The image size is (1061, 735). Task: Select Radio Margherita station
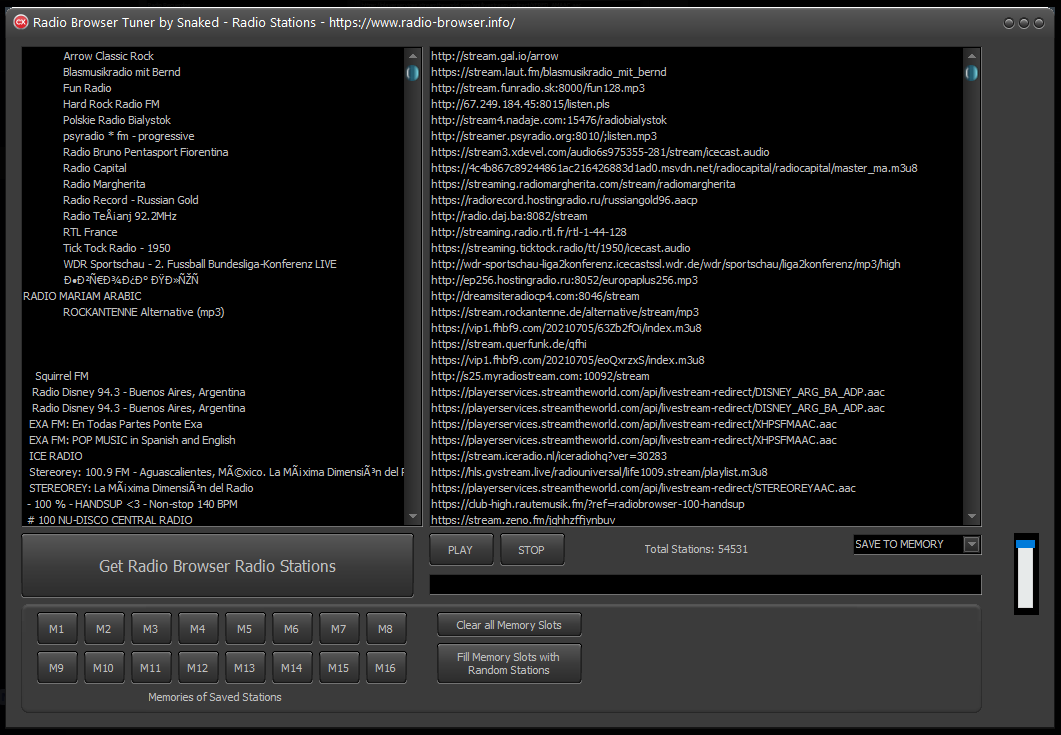104,184
